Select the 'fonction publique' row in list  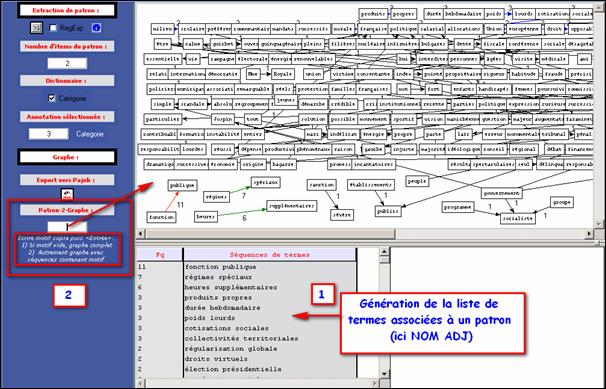point(247,267)
